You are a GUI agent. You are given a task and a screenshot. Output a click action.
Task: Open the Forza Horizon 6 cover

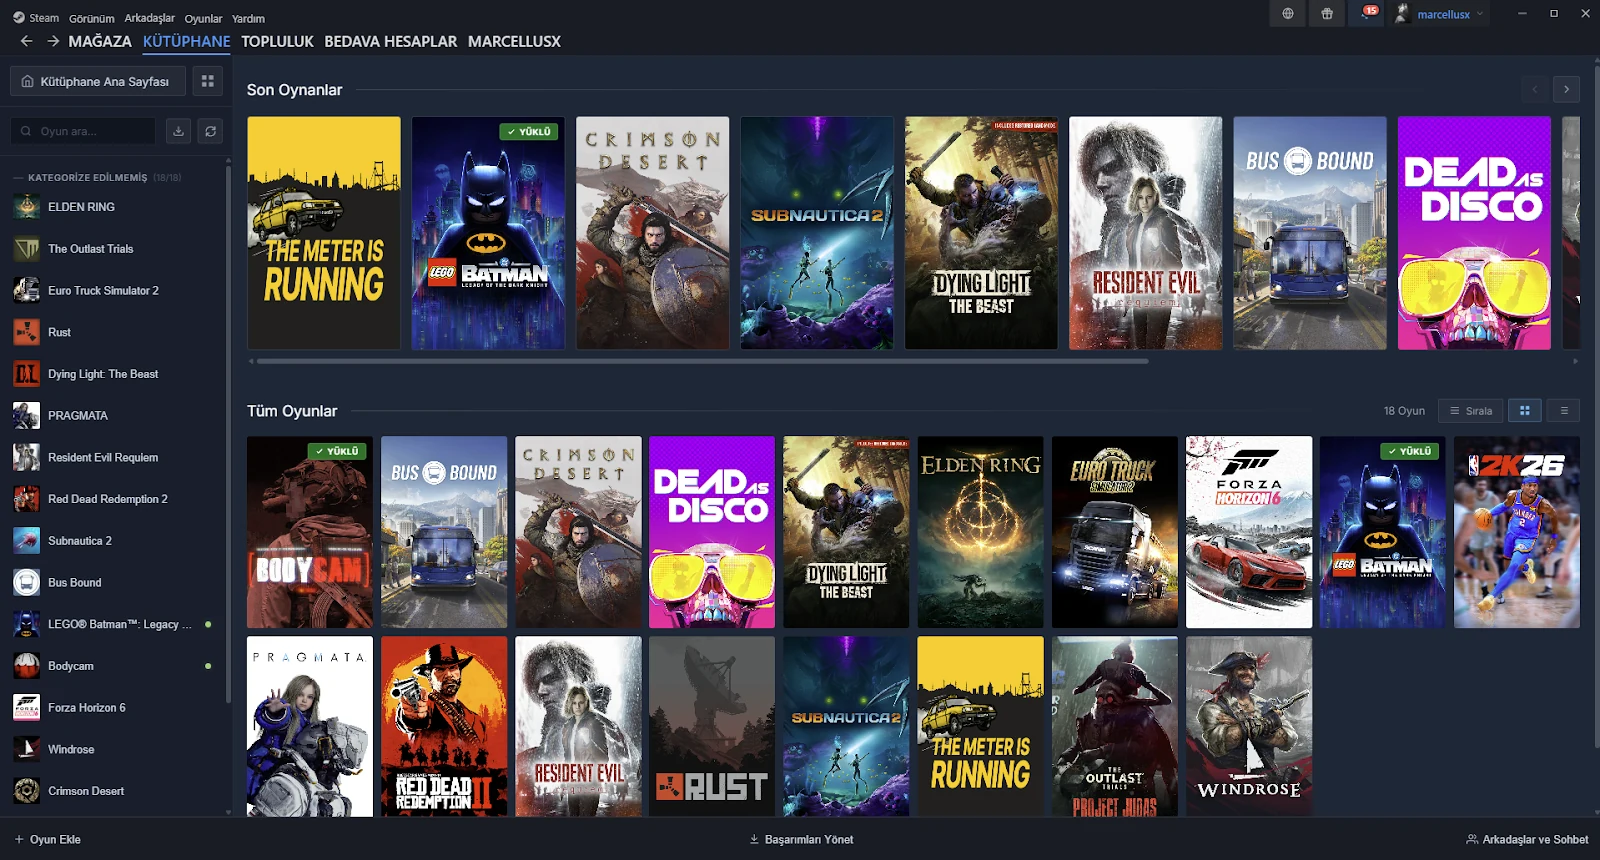coord(1249,532)
